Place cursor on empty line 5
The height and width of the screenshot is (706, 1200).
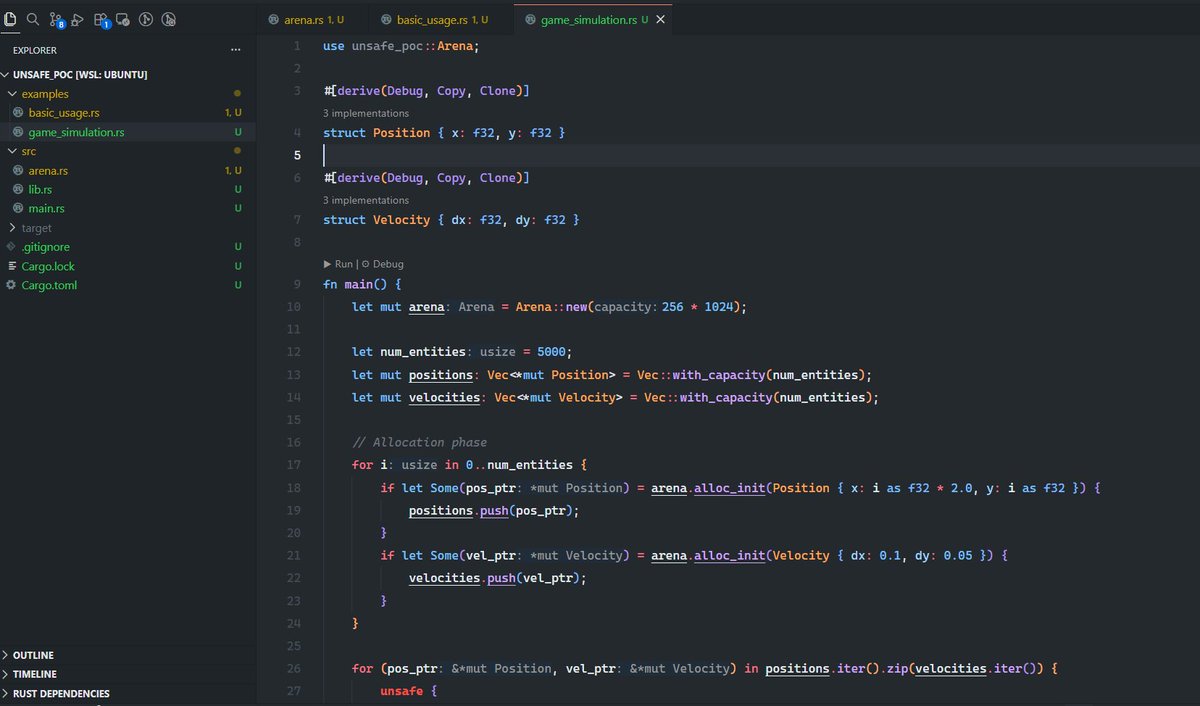(760, 155)
